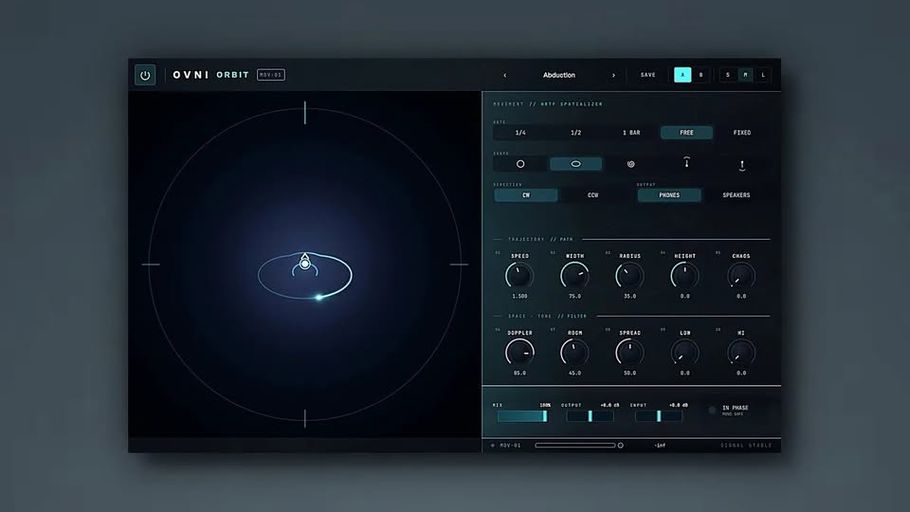Click the WIDTH value 75.0

coord(575,296)
